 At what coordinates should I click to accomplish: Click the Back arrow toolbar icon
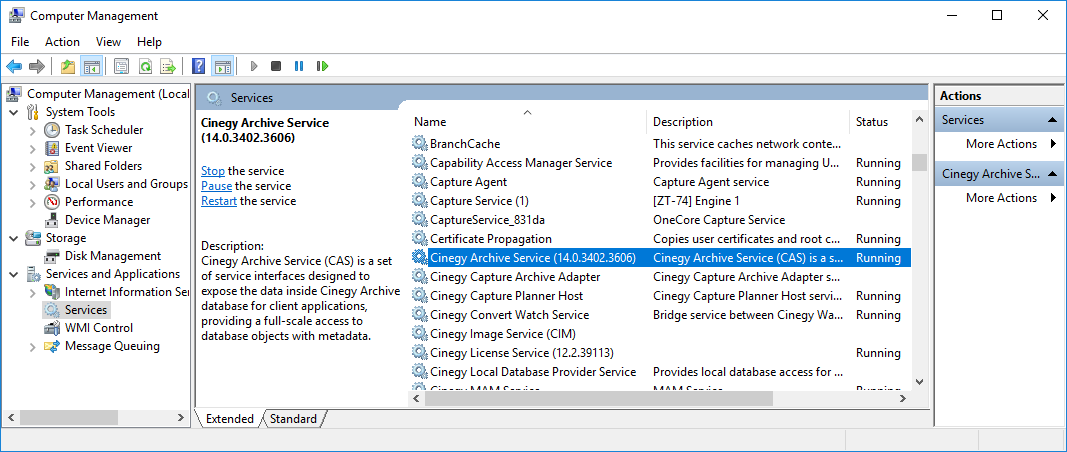point(14,66)
